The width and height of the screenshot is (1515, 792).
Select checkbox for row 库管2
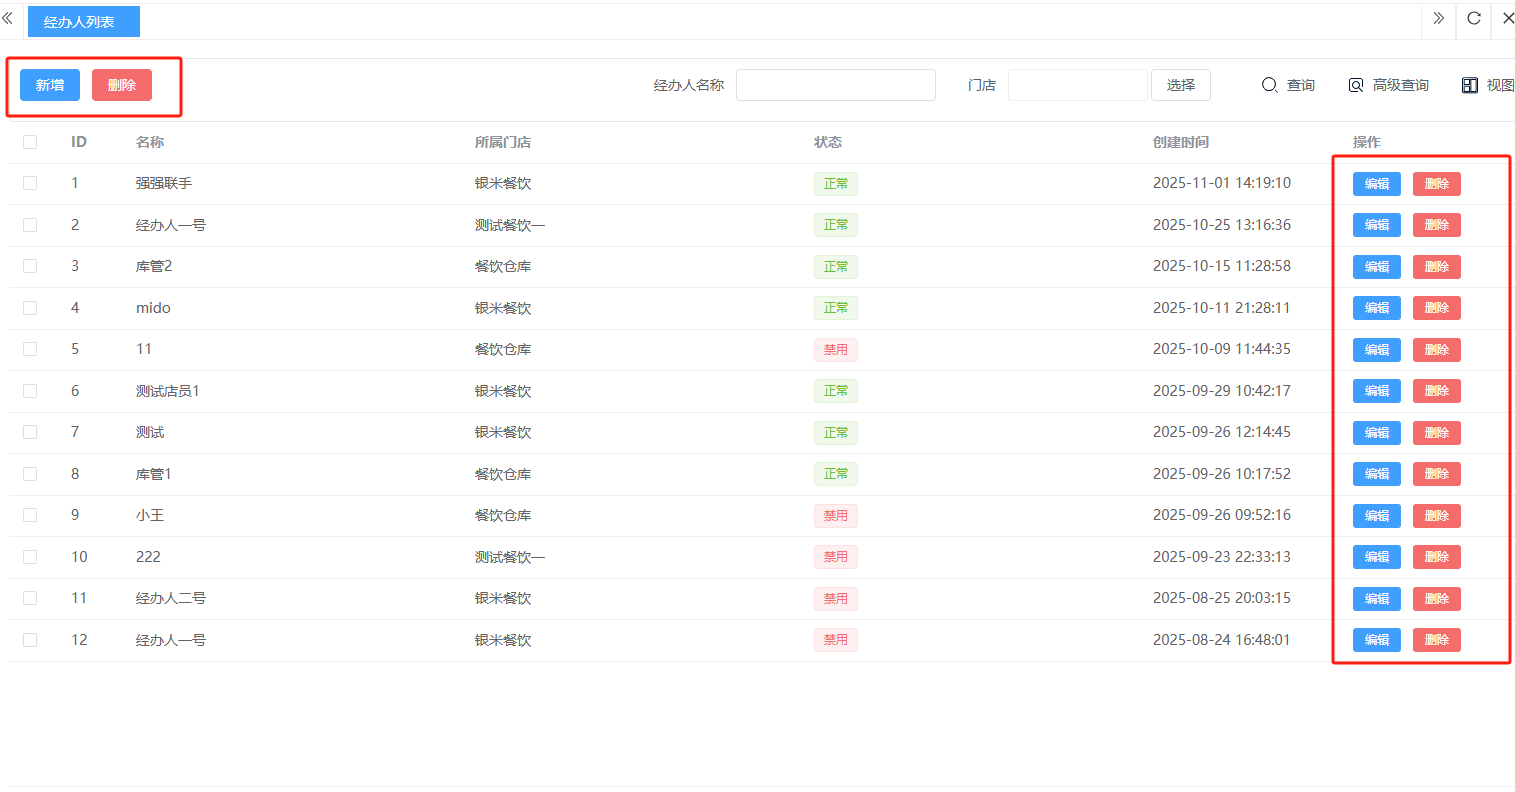click(x=30, y=266)
